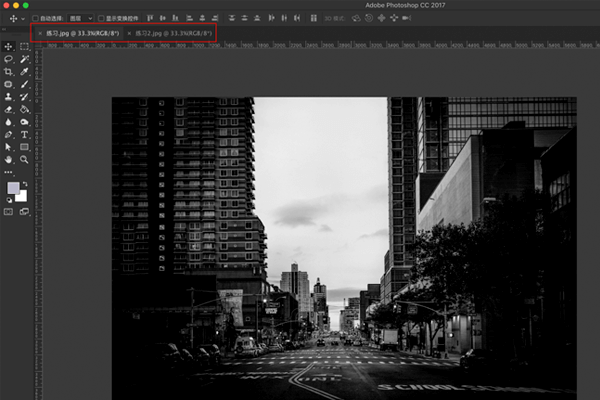Select the Rectangular Marquee tool
Viewport: 600px width, 400px height.
24,46
